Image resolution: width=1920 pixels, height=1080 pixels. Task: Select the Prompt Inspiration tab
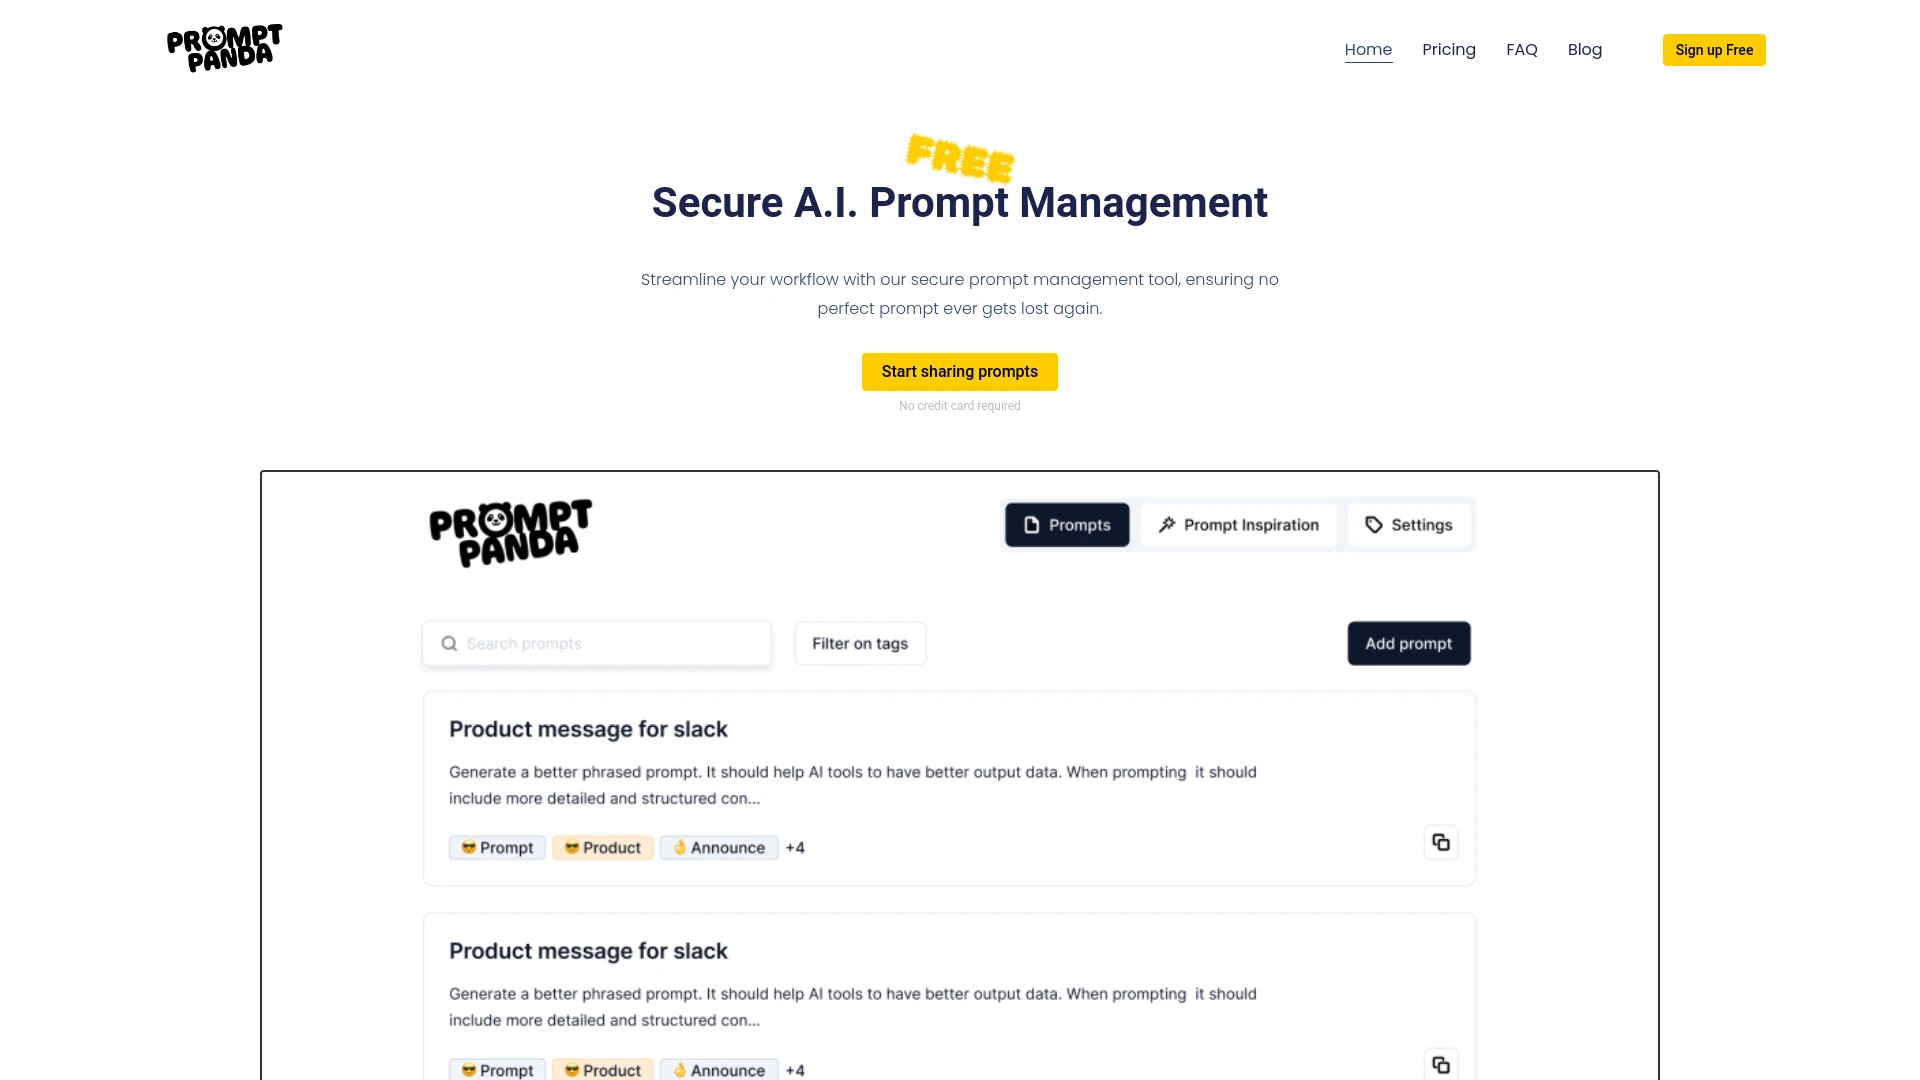coord(1237,525)
